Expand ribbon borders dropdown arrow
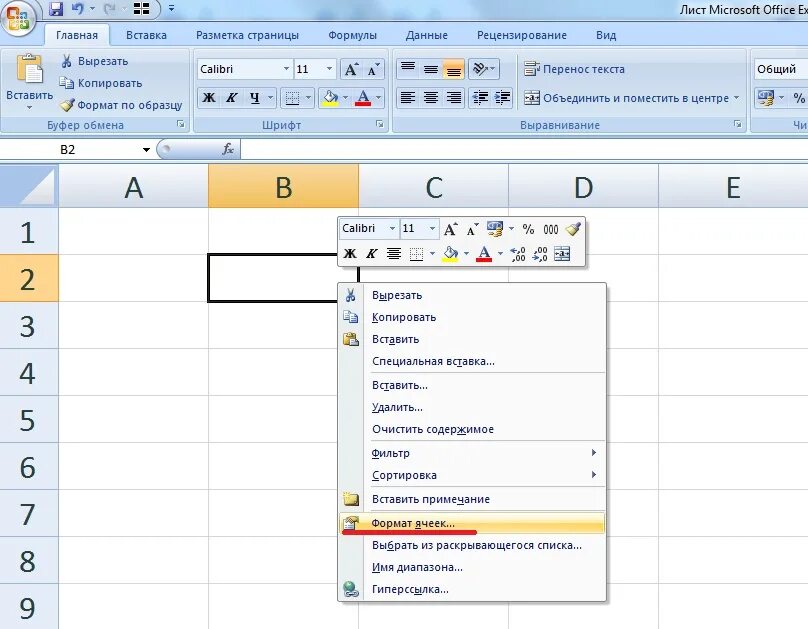 tap(308, 98)
